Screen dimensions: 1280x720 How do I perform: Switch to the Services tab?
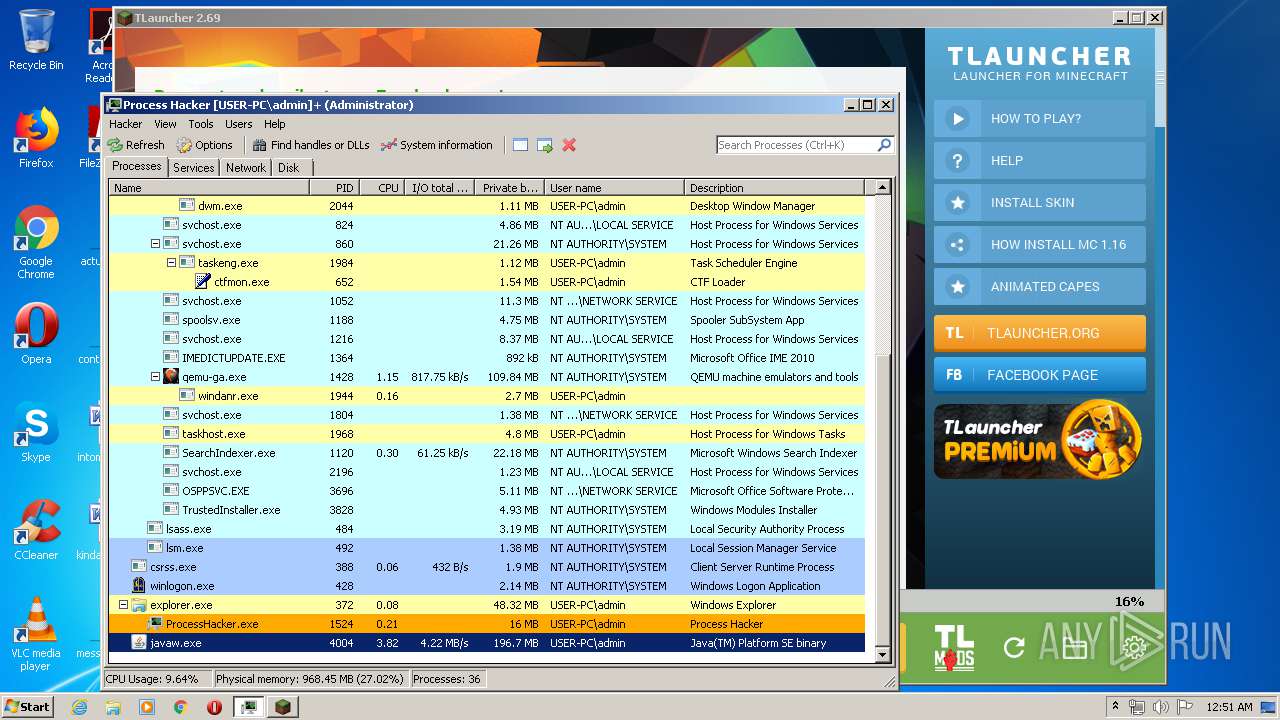pyautogui.click(x=193, y=168)
